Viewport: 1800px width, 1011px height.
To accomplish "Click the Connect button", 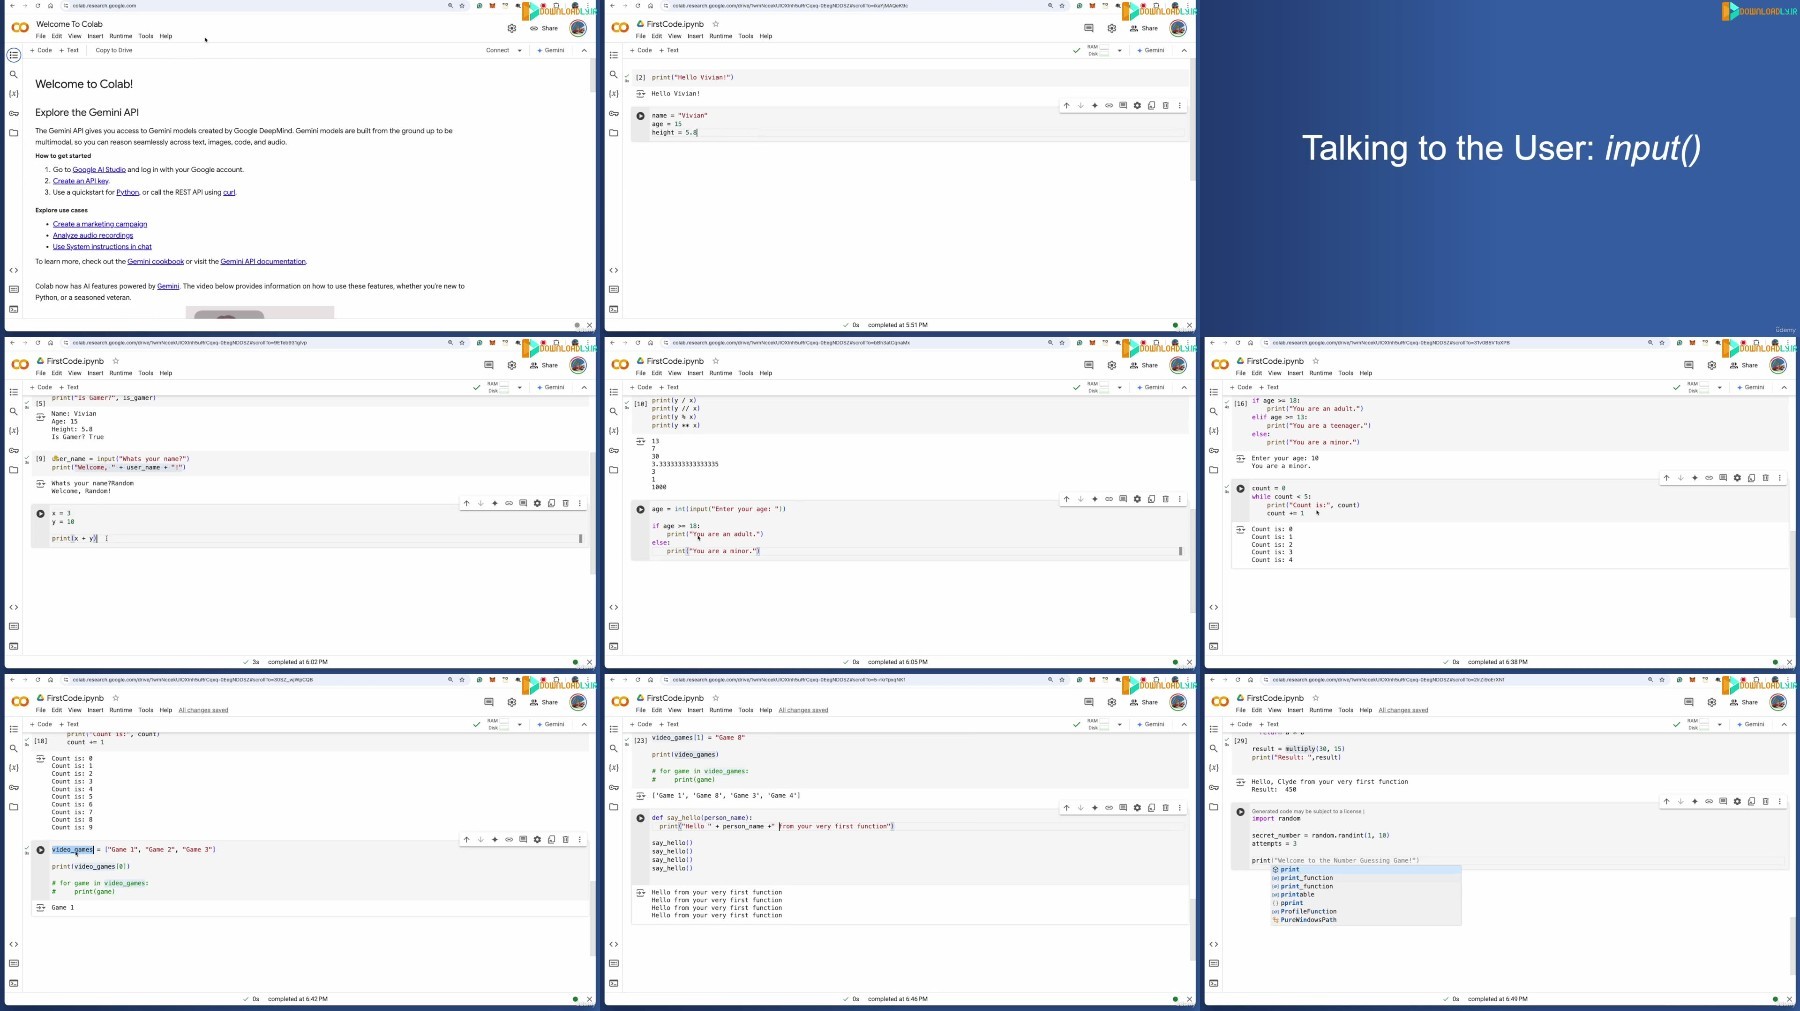I will [x=497, y=50].
